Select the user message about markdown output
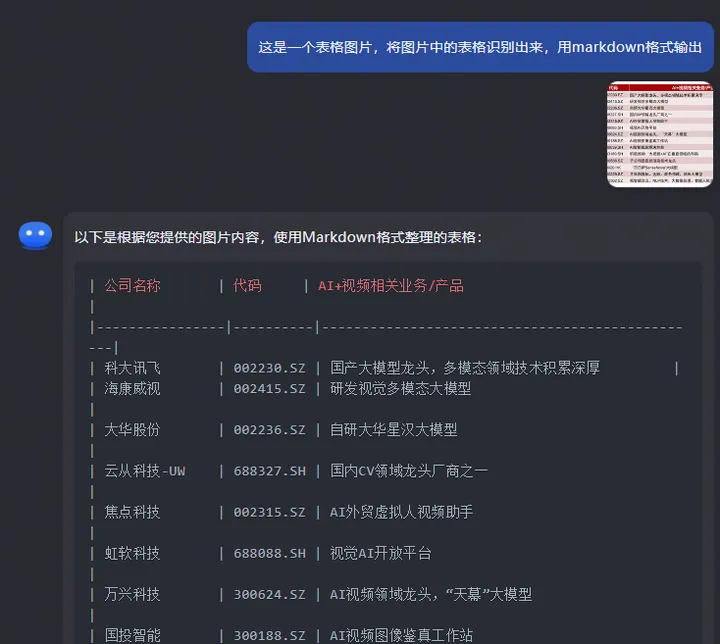Screen dimensions: 720x644 pos(480,47)
